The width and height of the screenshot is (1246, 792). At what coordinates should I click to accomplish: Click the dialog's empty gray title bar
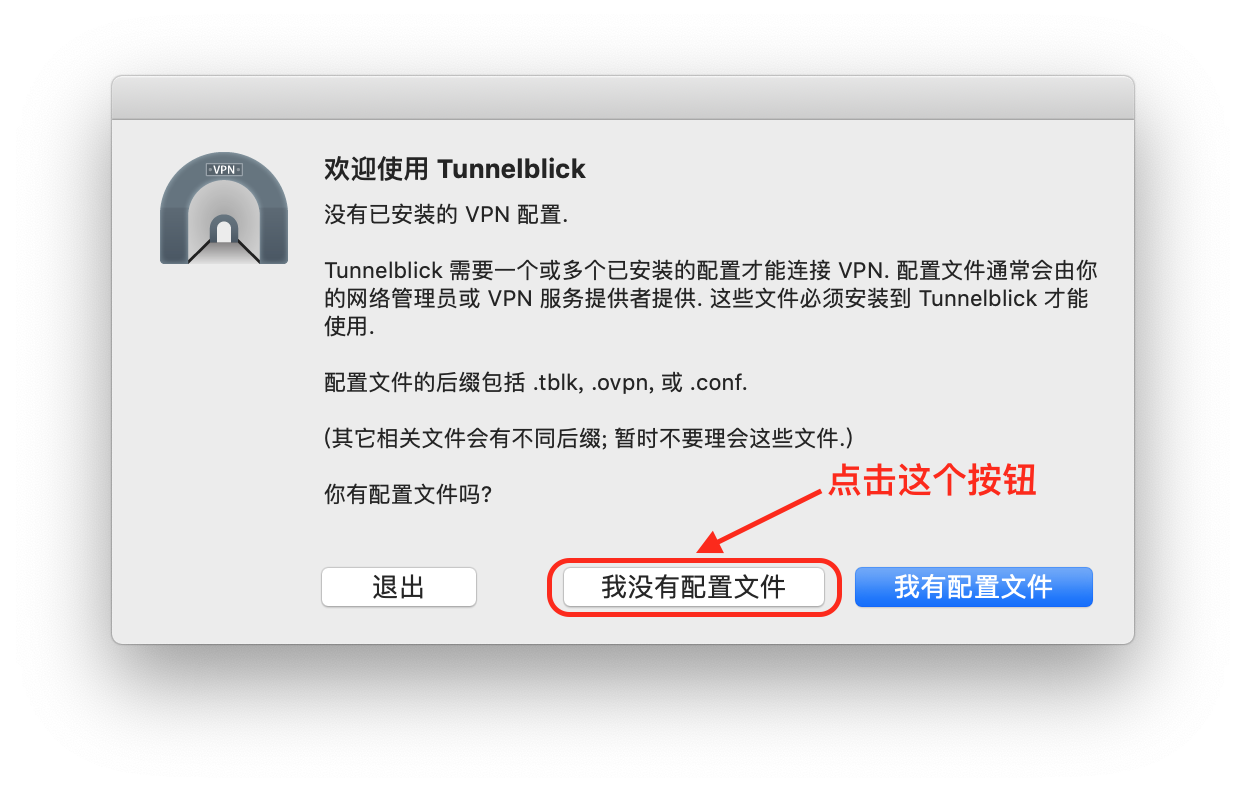[623, 98]
